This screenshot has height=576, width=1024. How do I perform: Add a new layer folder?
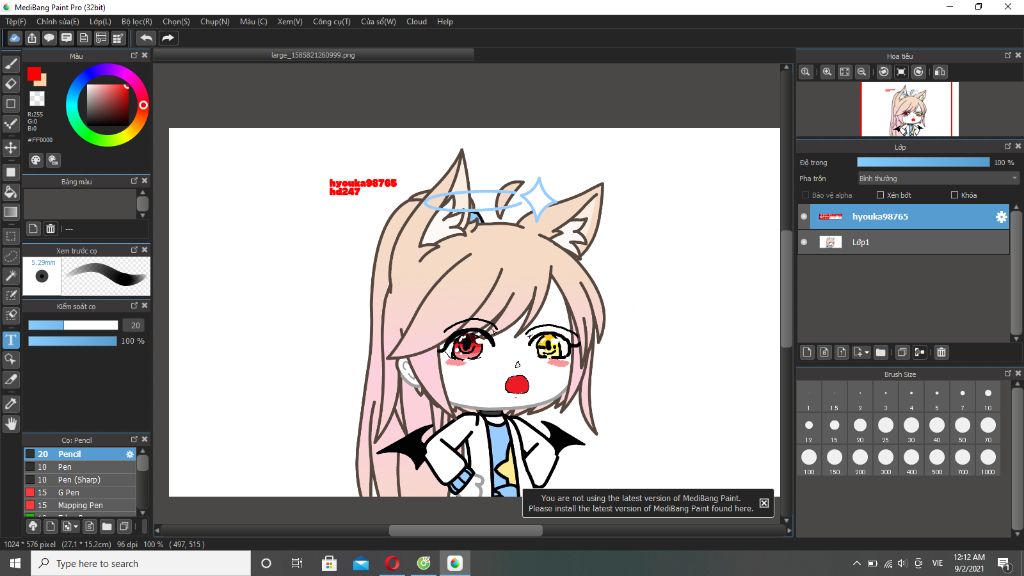(880, 352)
